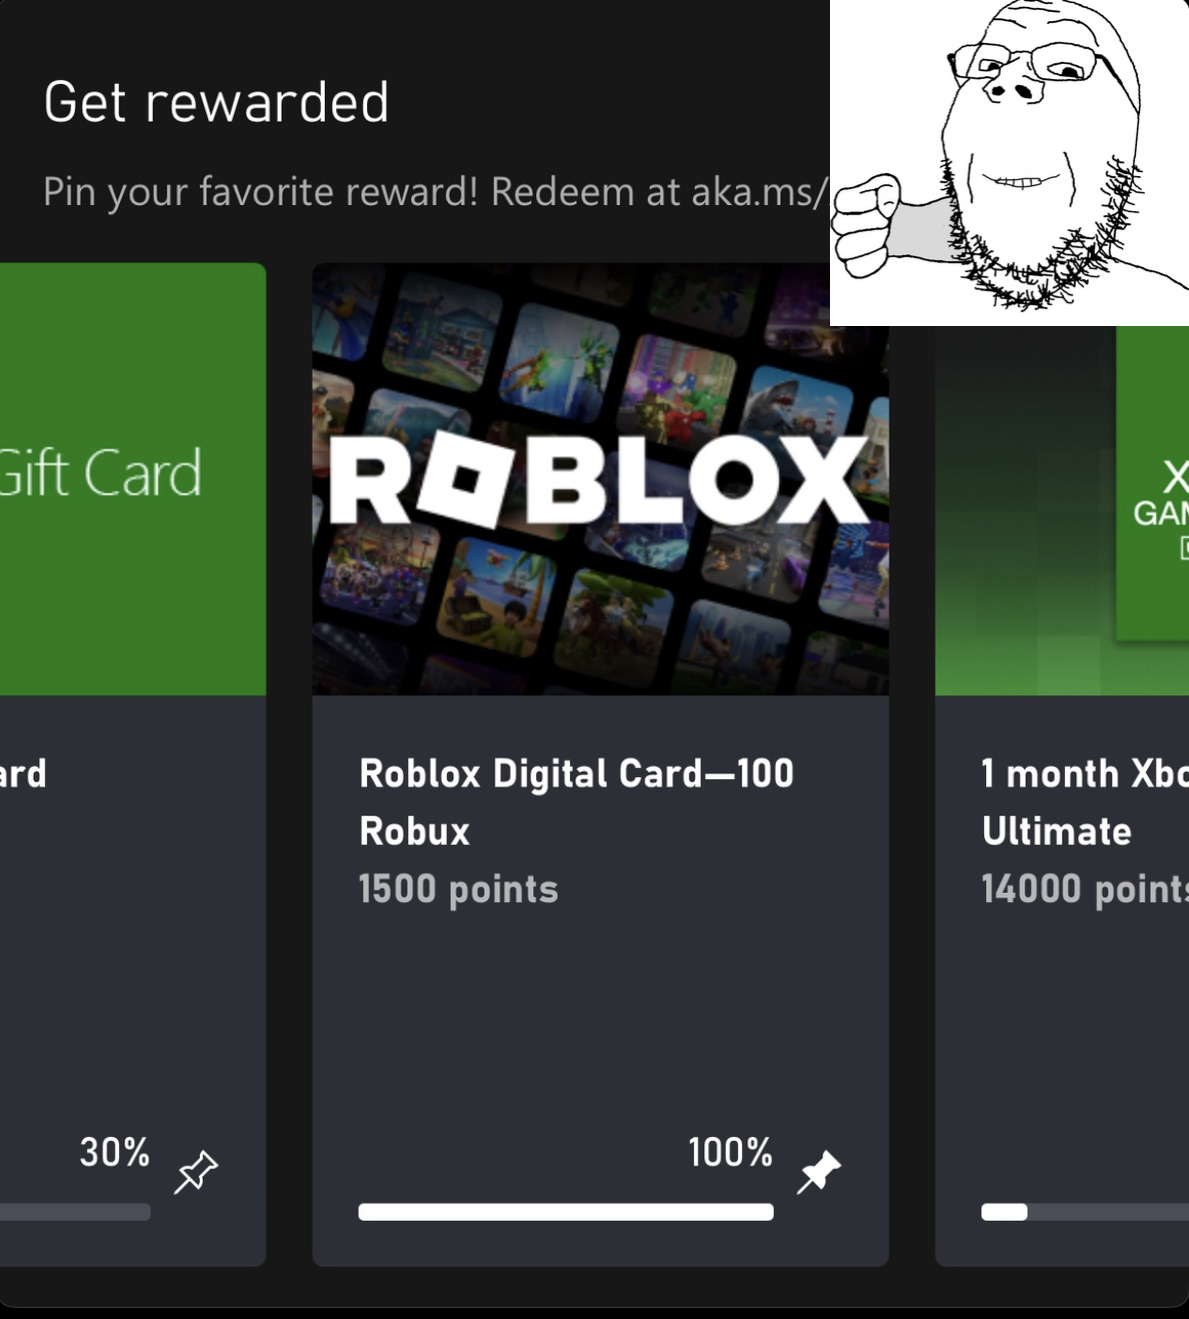
Task: Select the 14000 points price label
Action: pyautogui.click(x=1085, y=889)
